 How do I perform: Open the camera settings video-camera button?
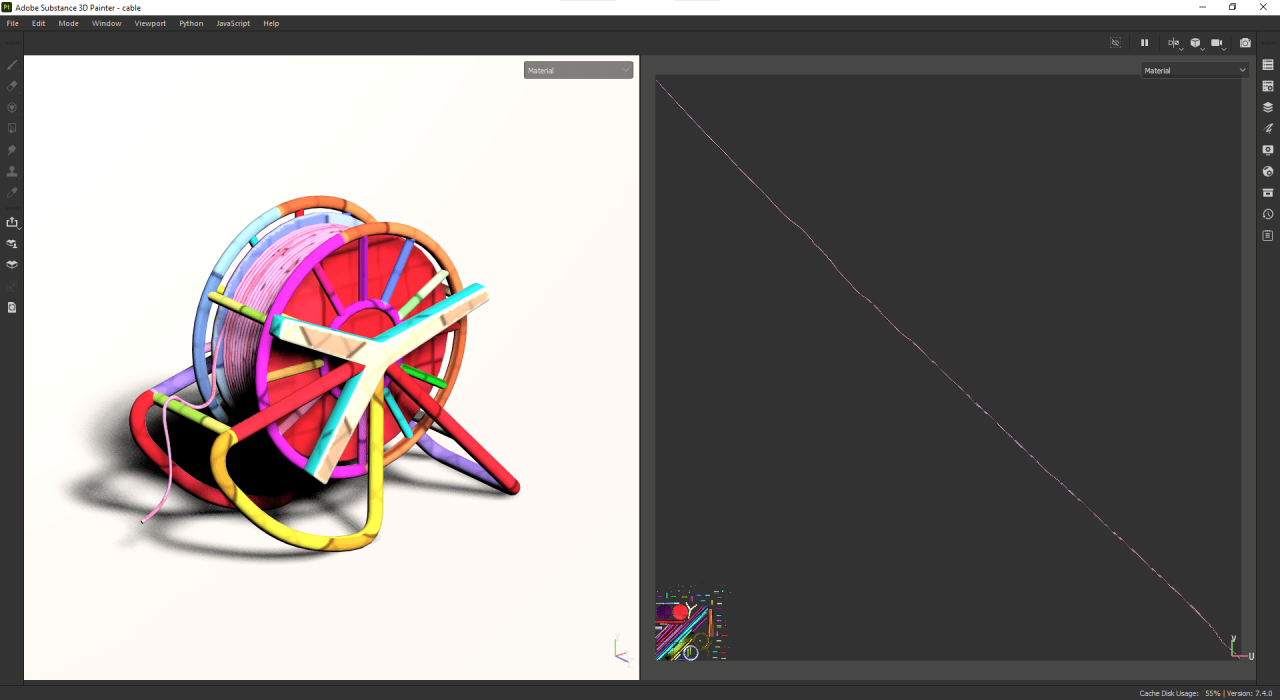click(x=1218, y=43)
